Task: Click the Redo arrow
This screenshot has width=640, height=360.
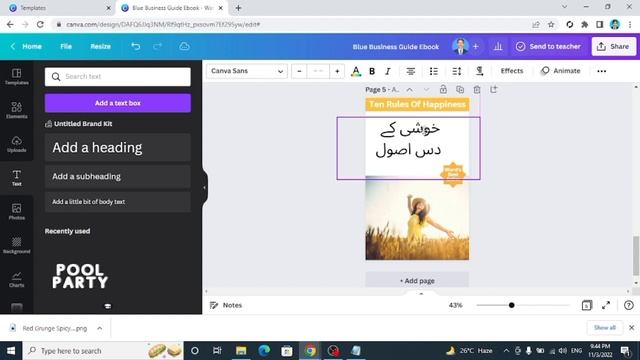Action: [158, 47]
